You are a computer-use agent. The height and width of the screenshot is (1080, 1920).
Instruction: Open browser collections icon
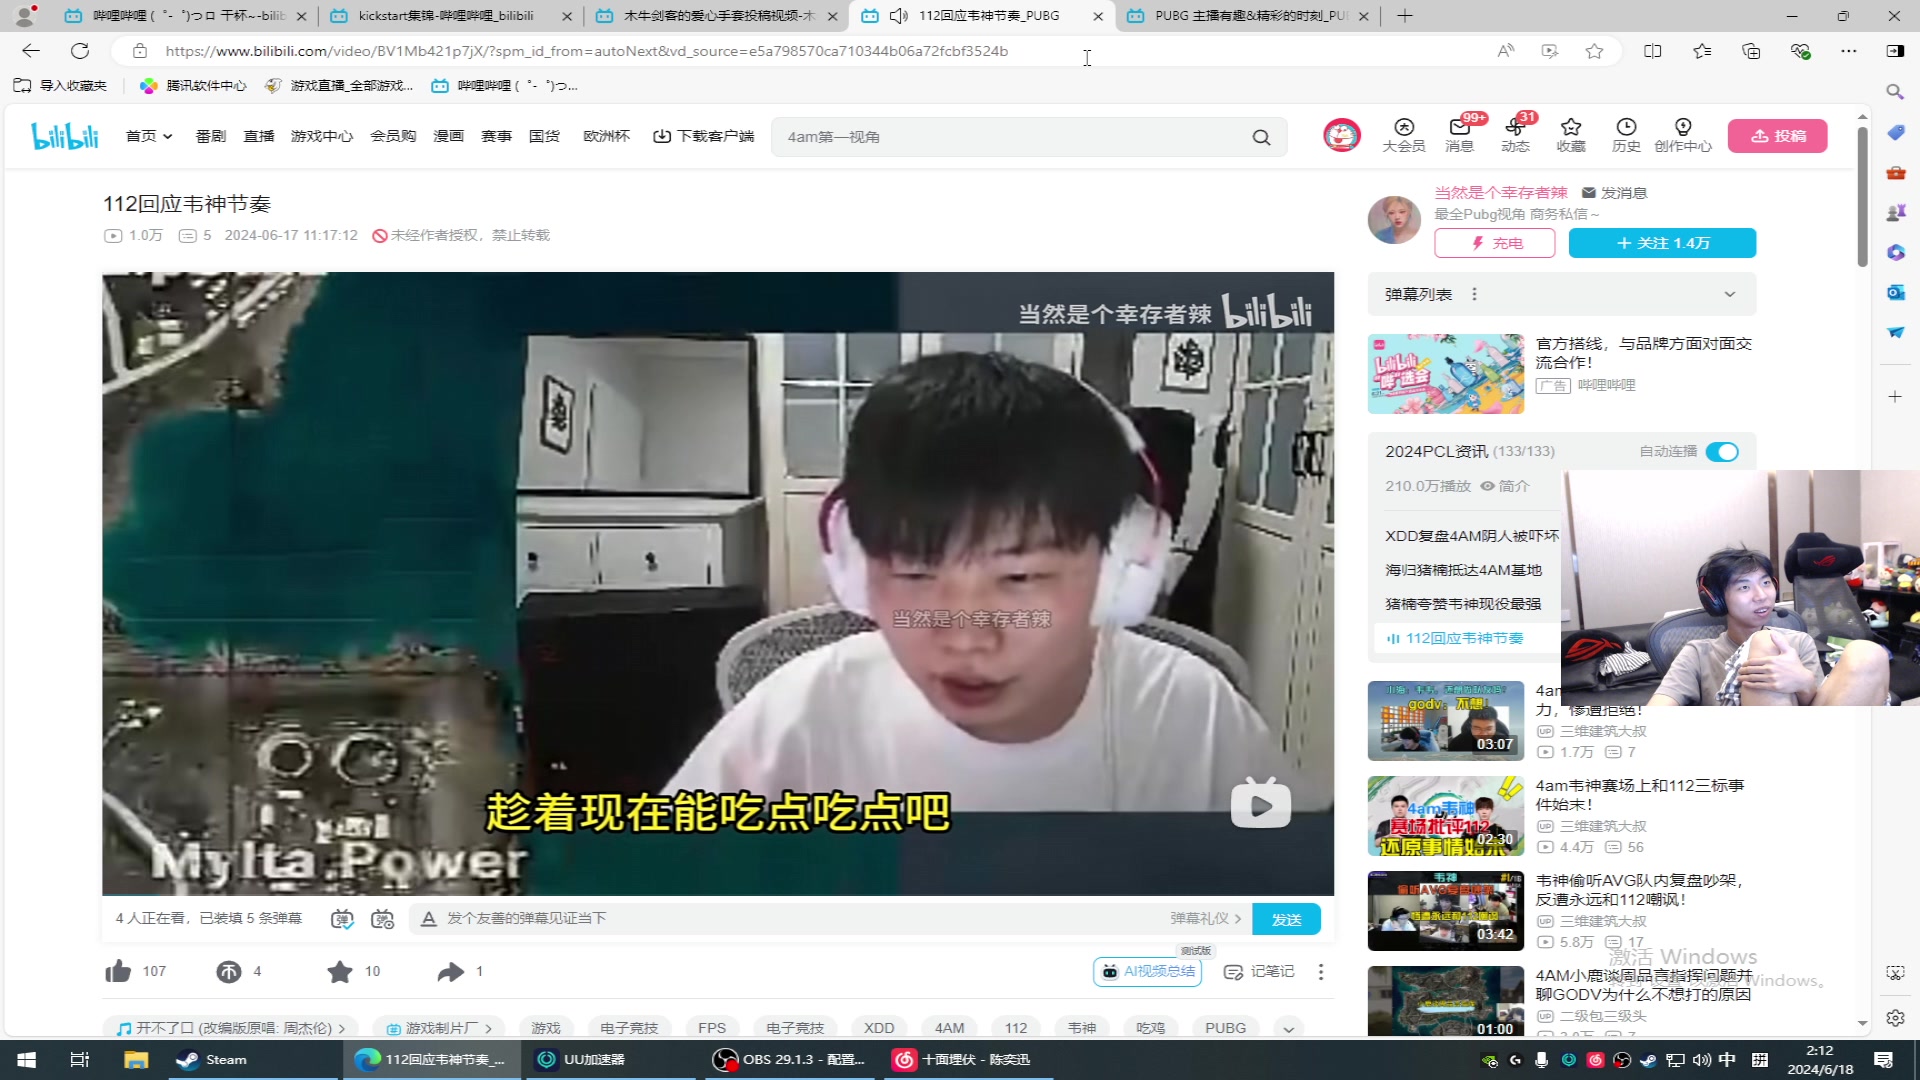[1751, 51]
